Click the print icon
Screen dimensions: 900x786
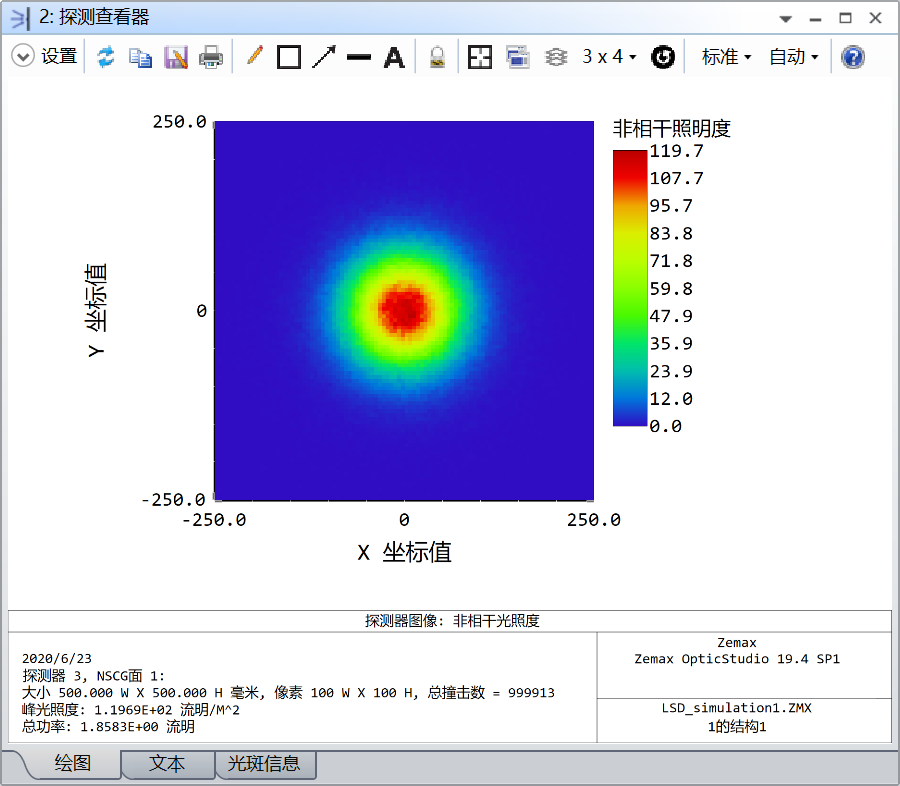tap(211, 57)
